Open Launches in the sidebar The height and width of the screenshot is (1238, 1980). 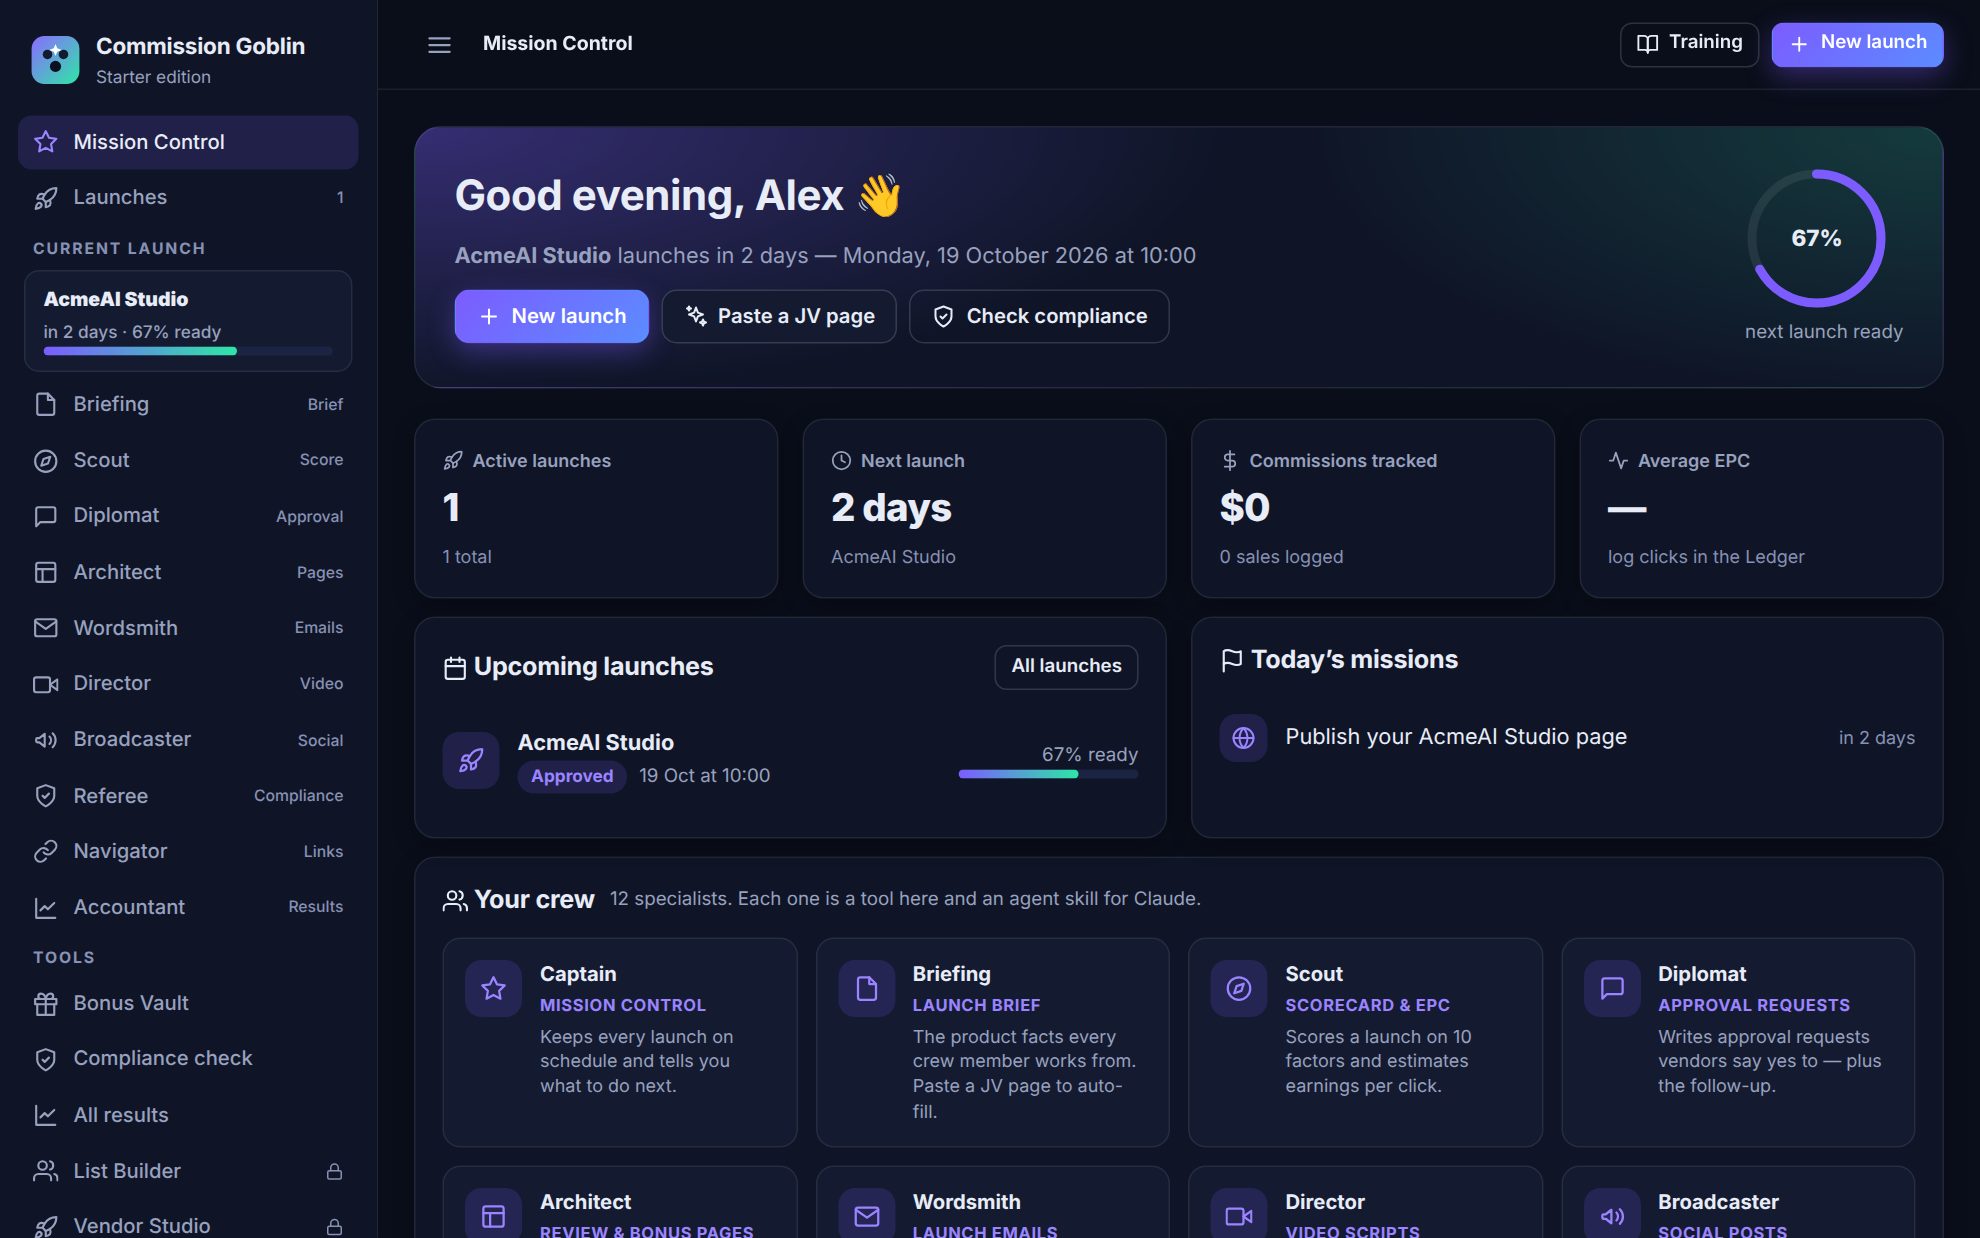click(x=188, y=197)
